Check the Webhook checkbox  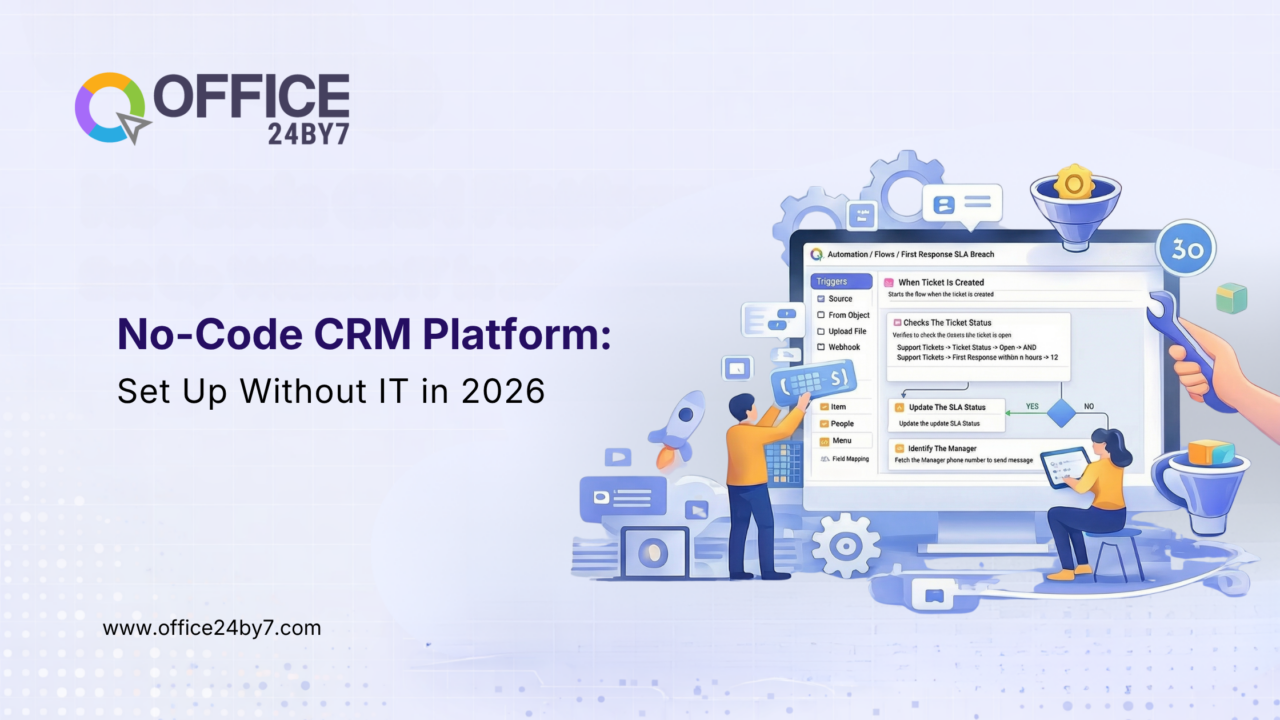pyautogui.click(x=821, y=347)
